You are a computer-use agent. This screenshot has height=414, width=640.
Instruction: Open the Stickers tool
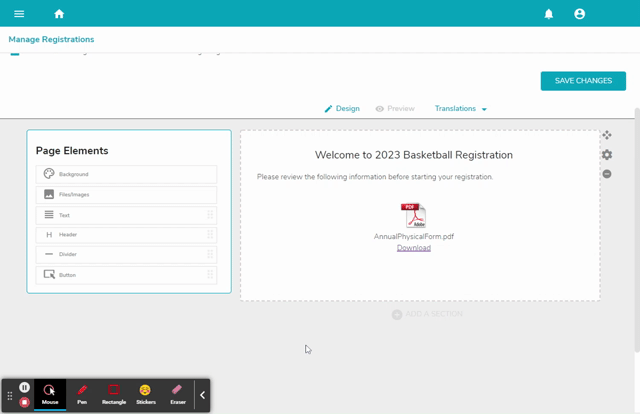146,395
